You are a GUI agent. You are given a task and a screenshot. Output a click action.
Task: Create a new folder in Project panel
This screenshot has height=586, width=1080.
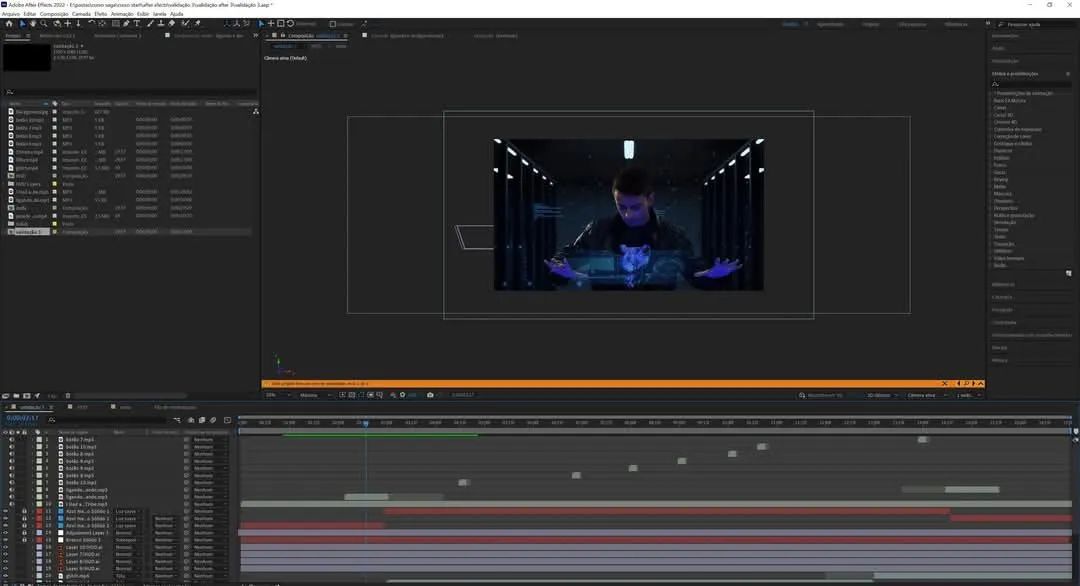pos(16,396)
